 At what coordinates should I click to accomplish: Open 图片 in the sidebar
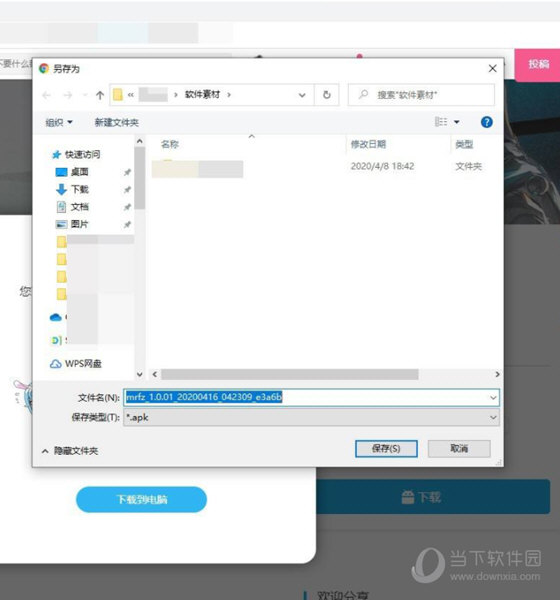(x=72, y=224)
